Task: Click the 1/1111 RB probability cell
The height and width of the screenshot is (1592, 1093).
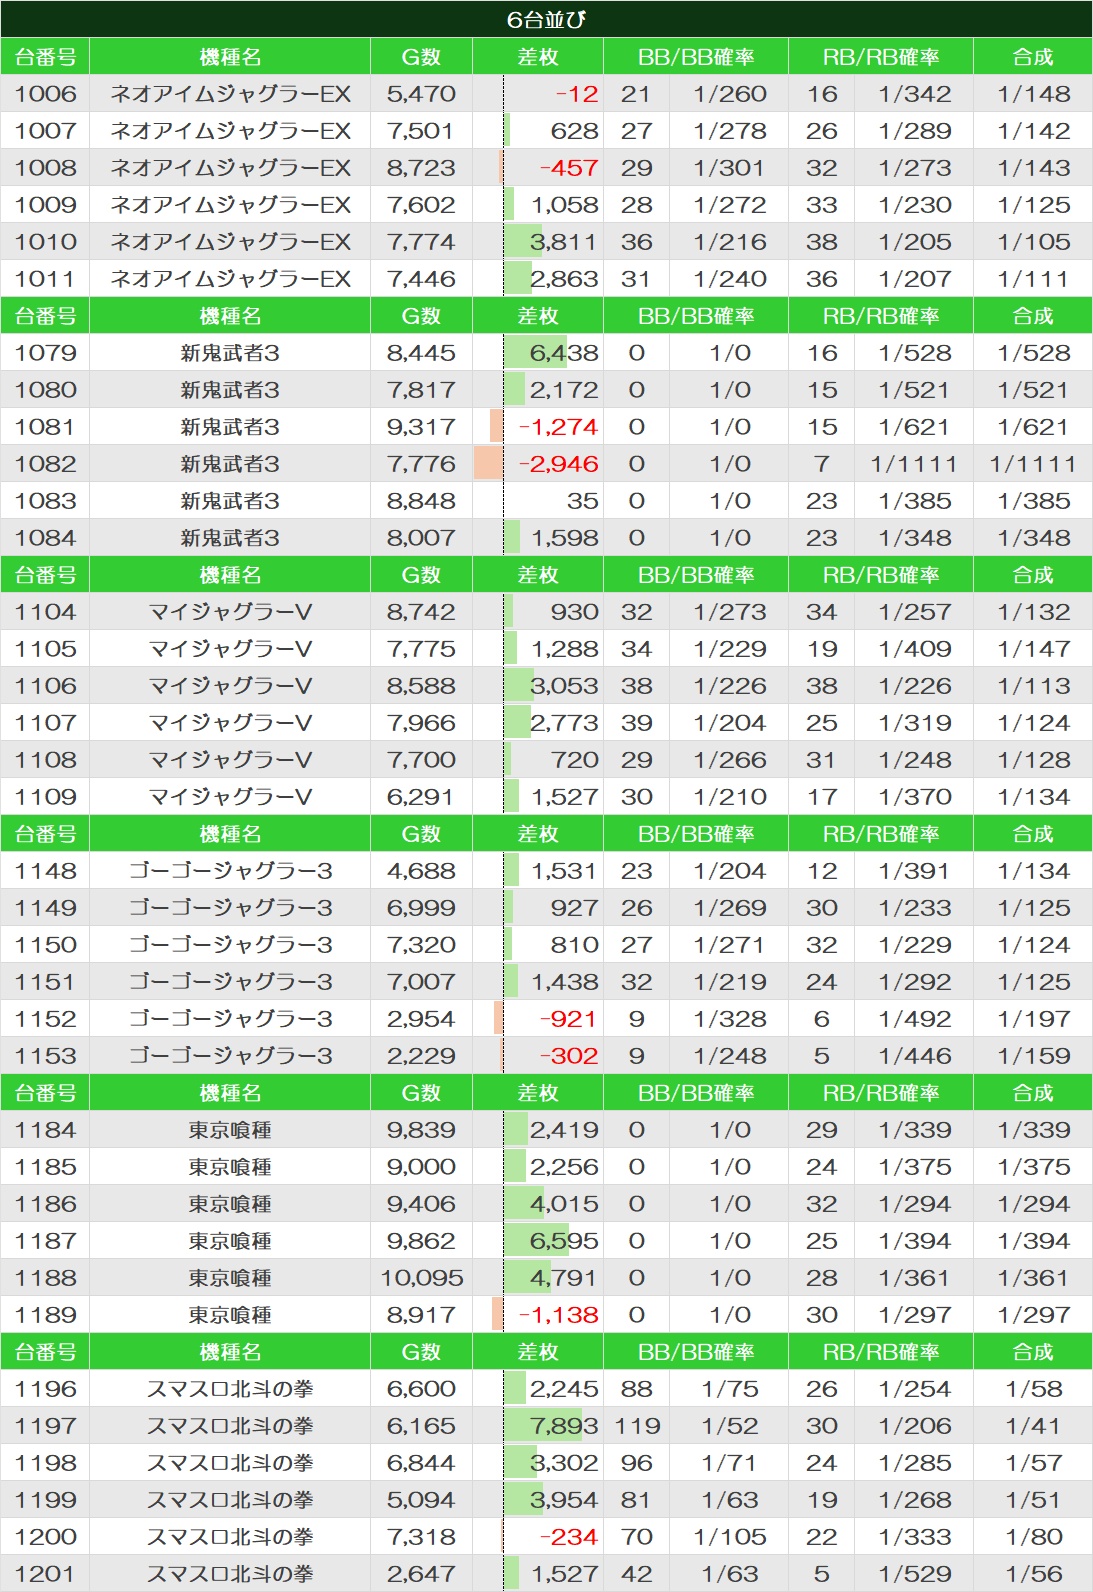Action: [x=914, y=464]
